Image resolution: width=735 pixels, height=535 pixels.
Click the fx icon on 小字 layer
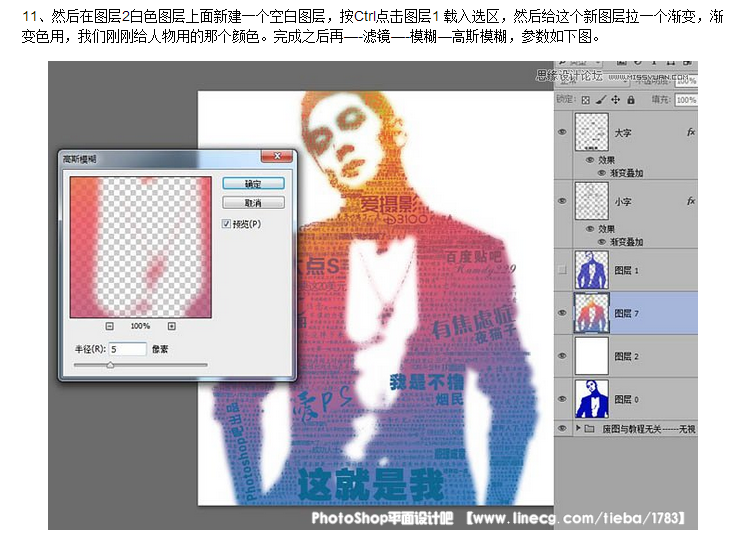pos(690,201)
